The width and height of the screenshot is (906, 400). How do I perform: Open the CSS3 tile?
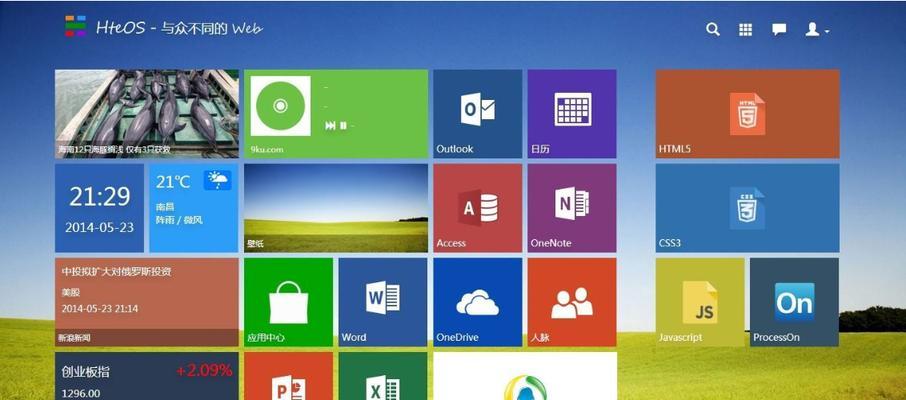[748, 208]
